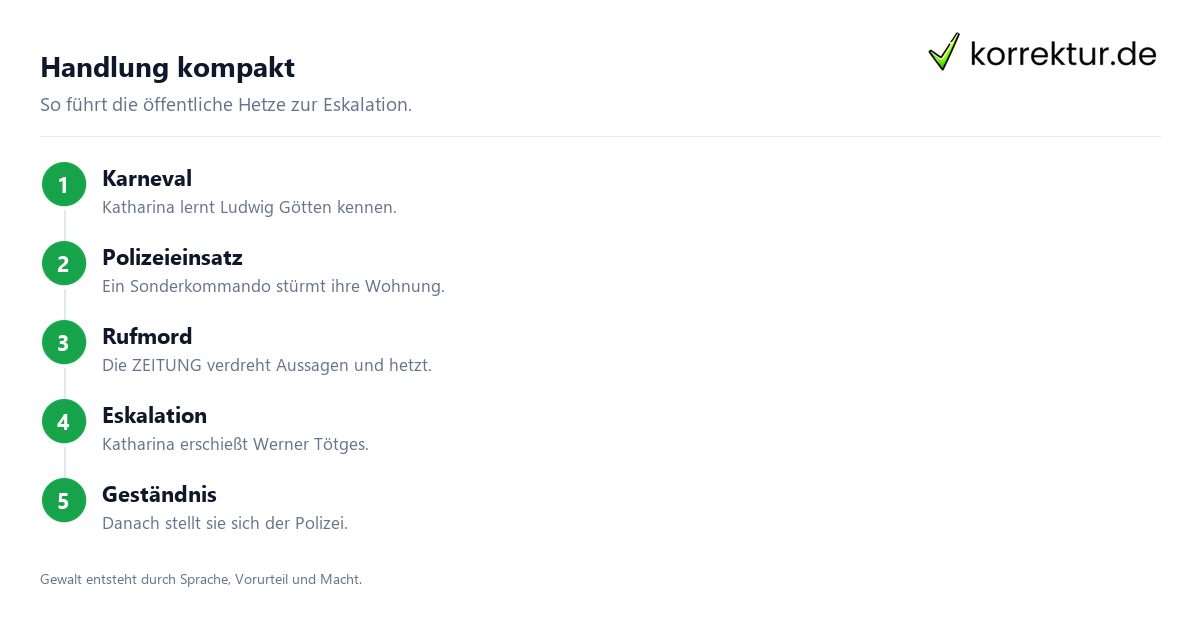This screenshot has height=630, width=1200.
Task: Click the green checkmark logo icon
Action: click(x=944, y=51)
